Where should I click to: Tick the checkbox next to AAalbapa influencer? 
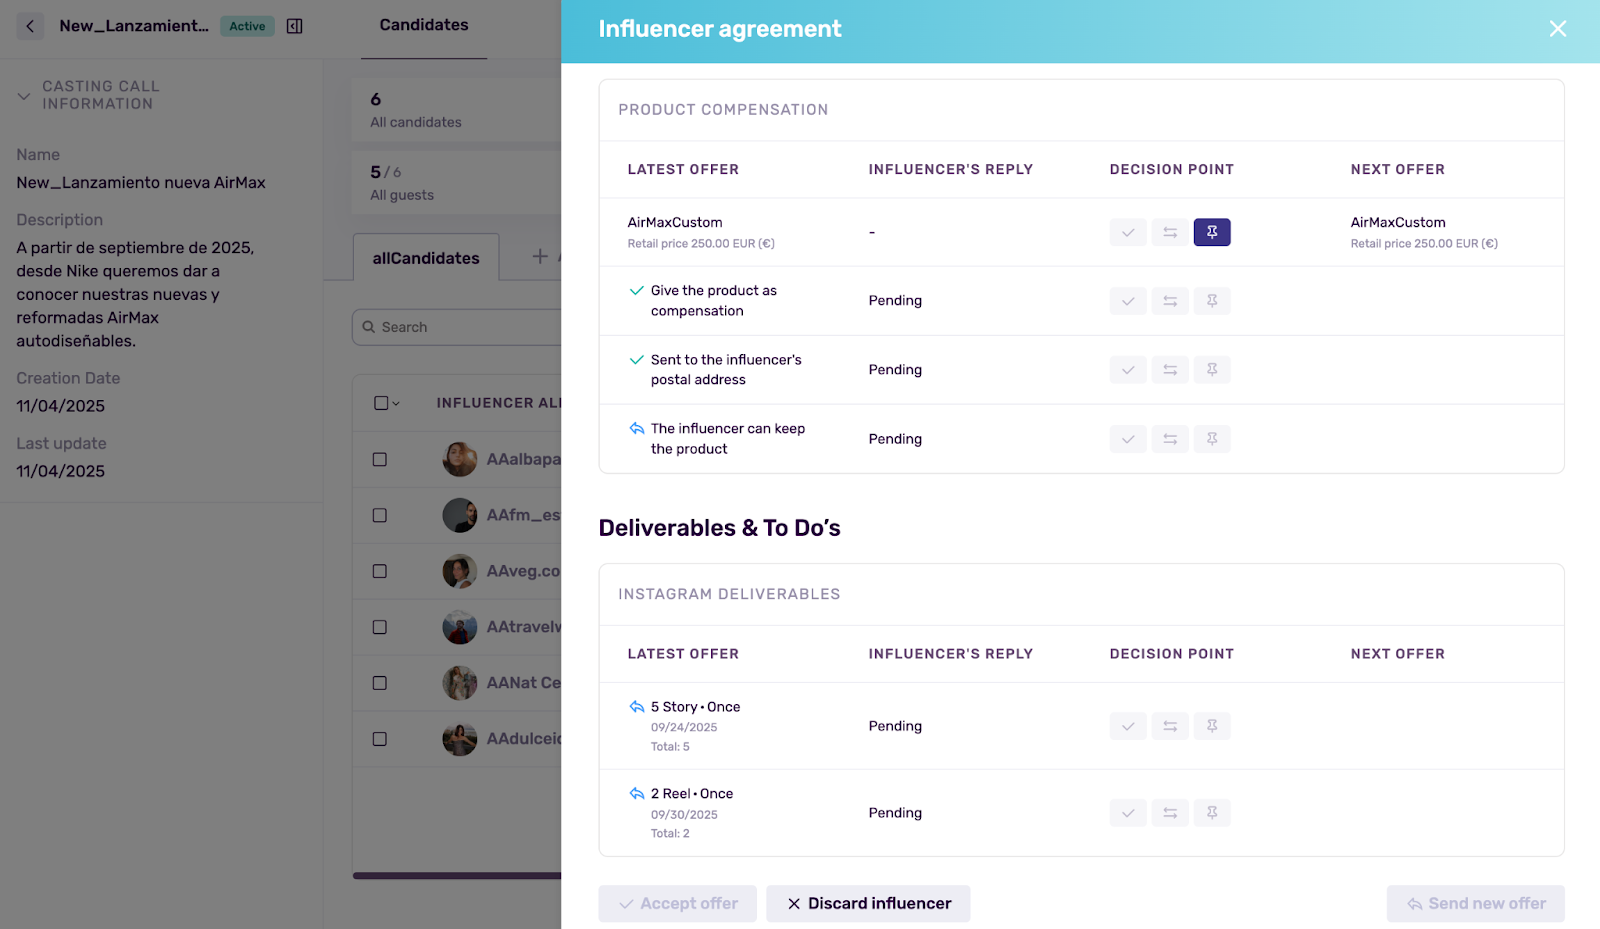coord(380,460)
